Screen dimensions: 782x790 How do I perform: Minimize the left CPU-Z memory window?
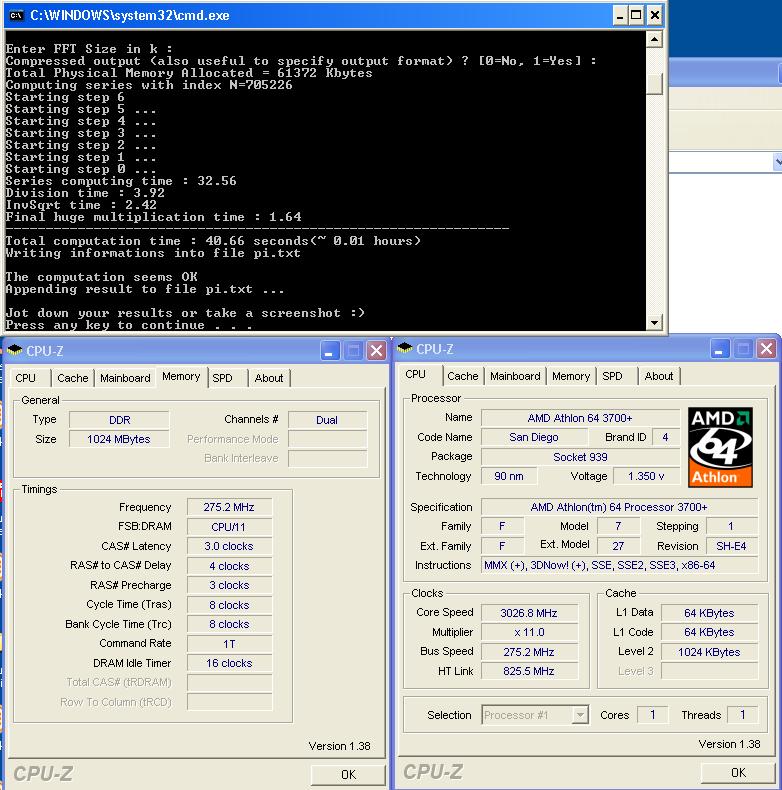click(x=330, y=351)
